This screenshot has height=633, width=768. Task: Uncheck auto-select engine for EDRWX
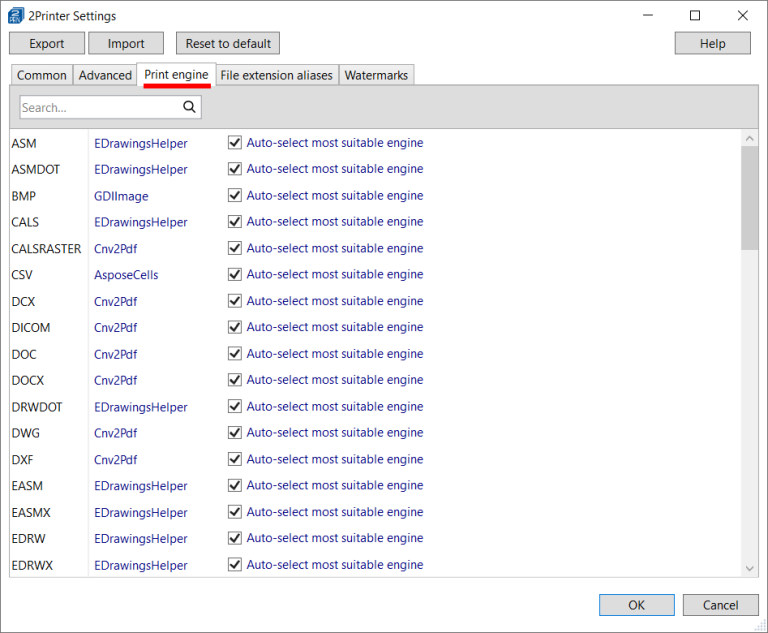click(235, 565)
